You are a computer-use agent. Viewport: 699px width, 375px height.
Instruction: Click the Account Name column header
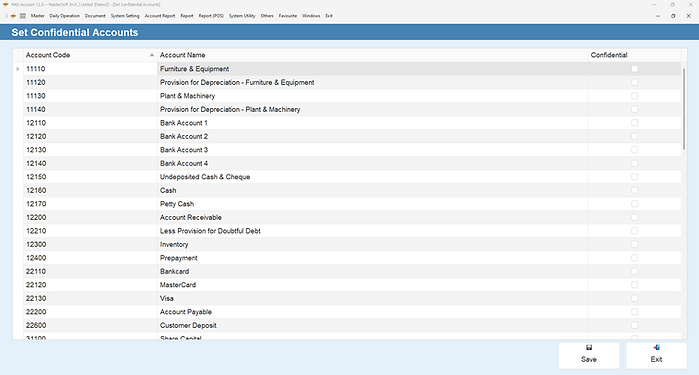click(x=372, y=55)
